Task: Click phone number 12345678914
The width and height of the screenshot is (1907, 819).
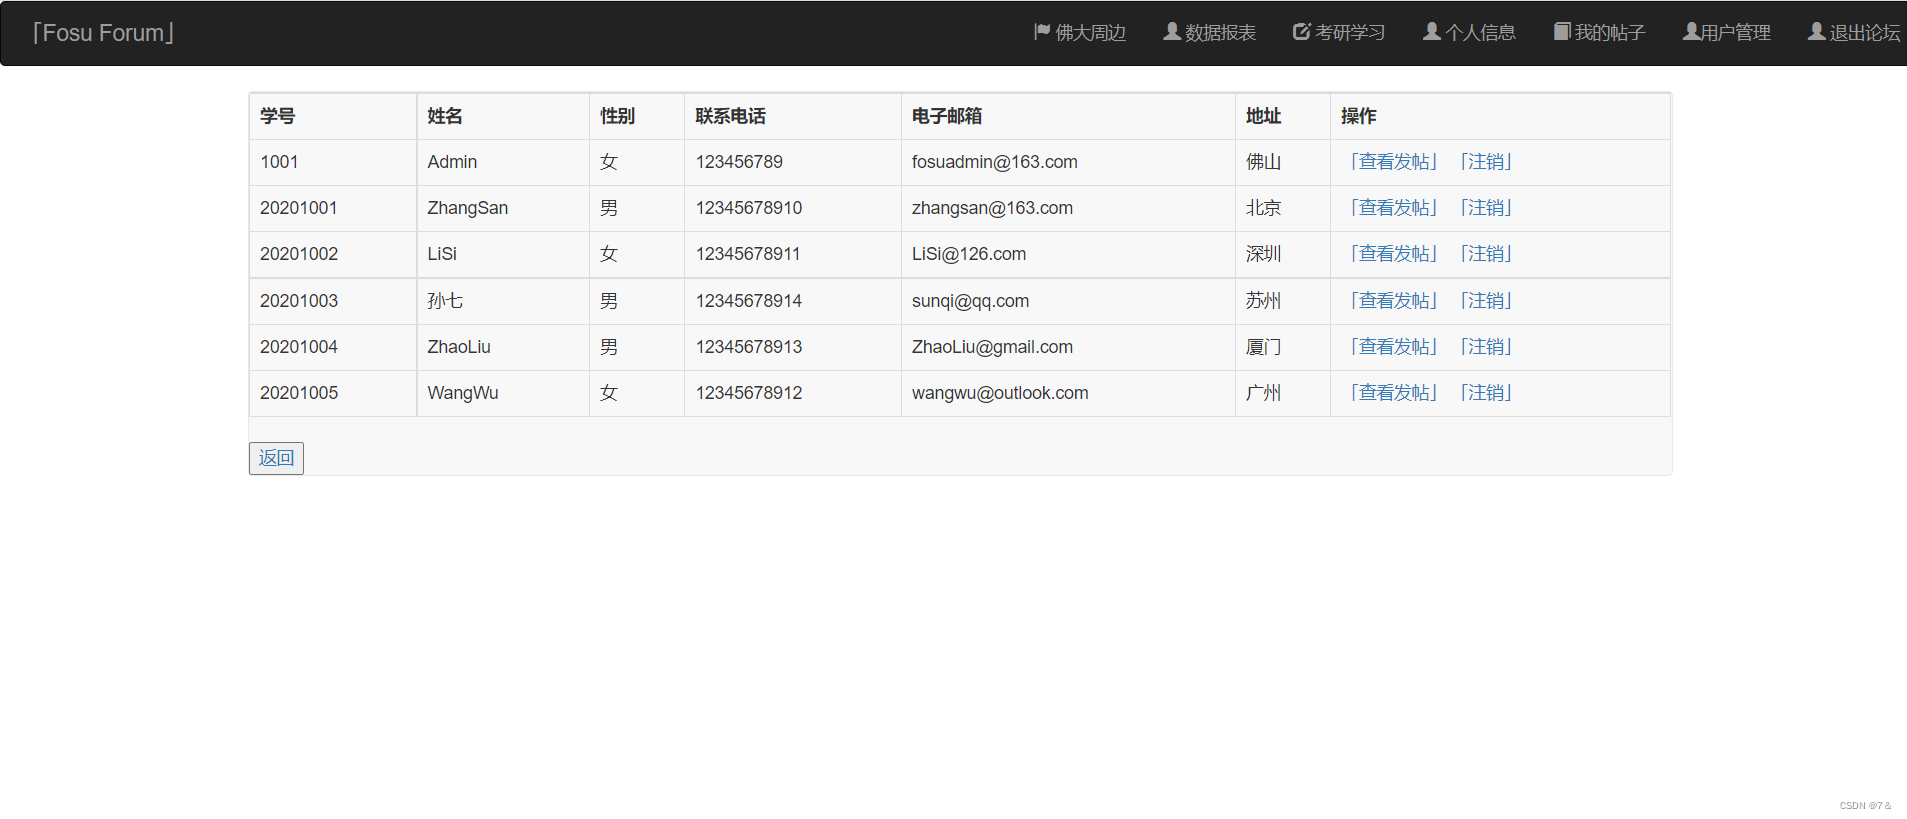Action: click(x=749, y=301)
